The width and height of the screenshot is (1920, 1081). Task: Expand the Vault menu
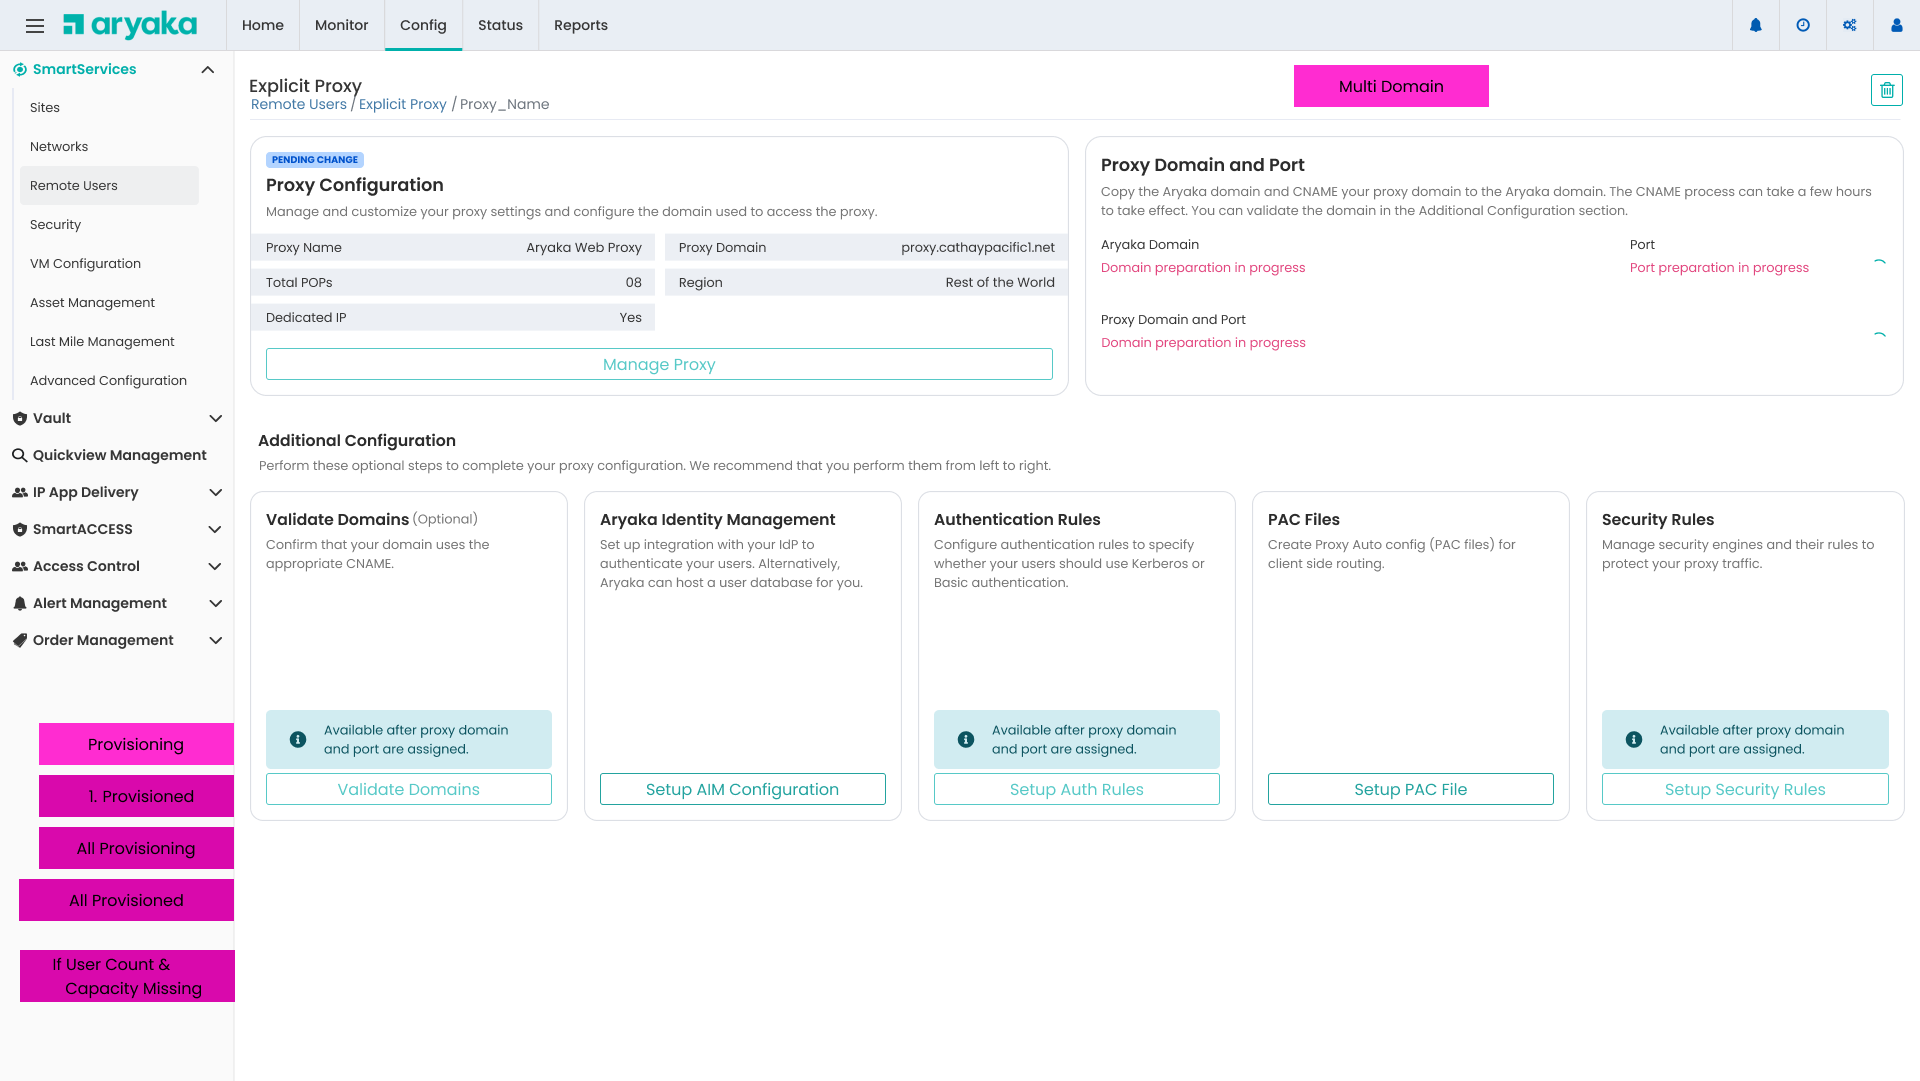215,419
